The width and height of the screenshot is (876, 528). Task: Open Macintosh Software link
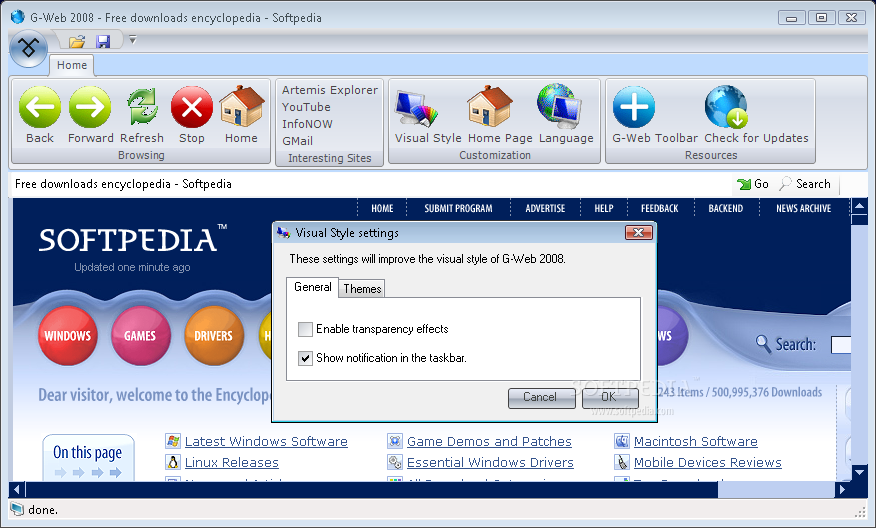tap(696, 441)
